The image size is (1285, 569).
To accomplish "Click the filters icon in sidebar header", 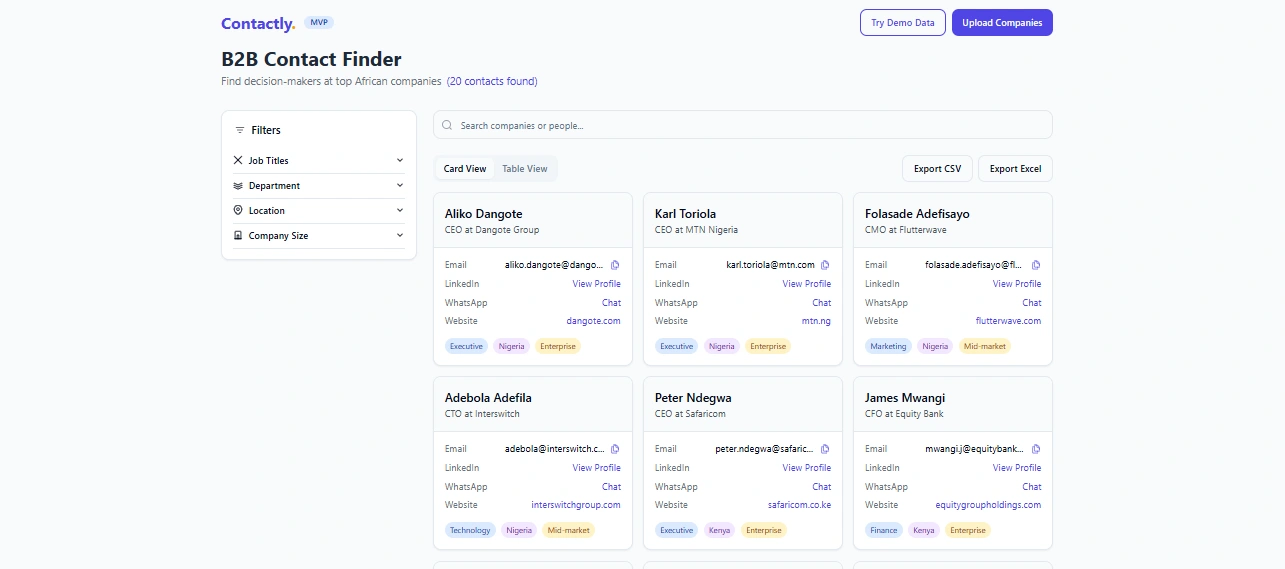I will [239, 130].
